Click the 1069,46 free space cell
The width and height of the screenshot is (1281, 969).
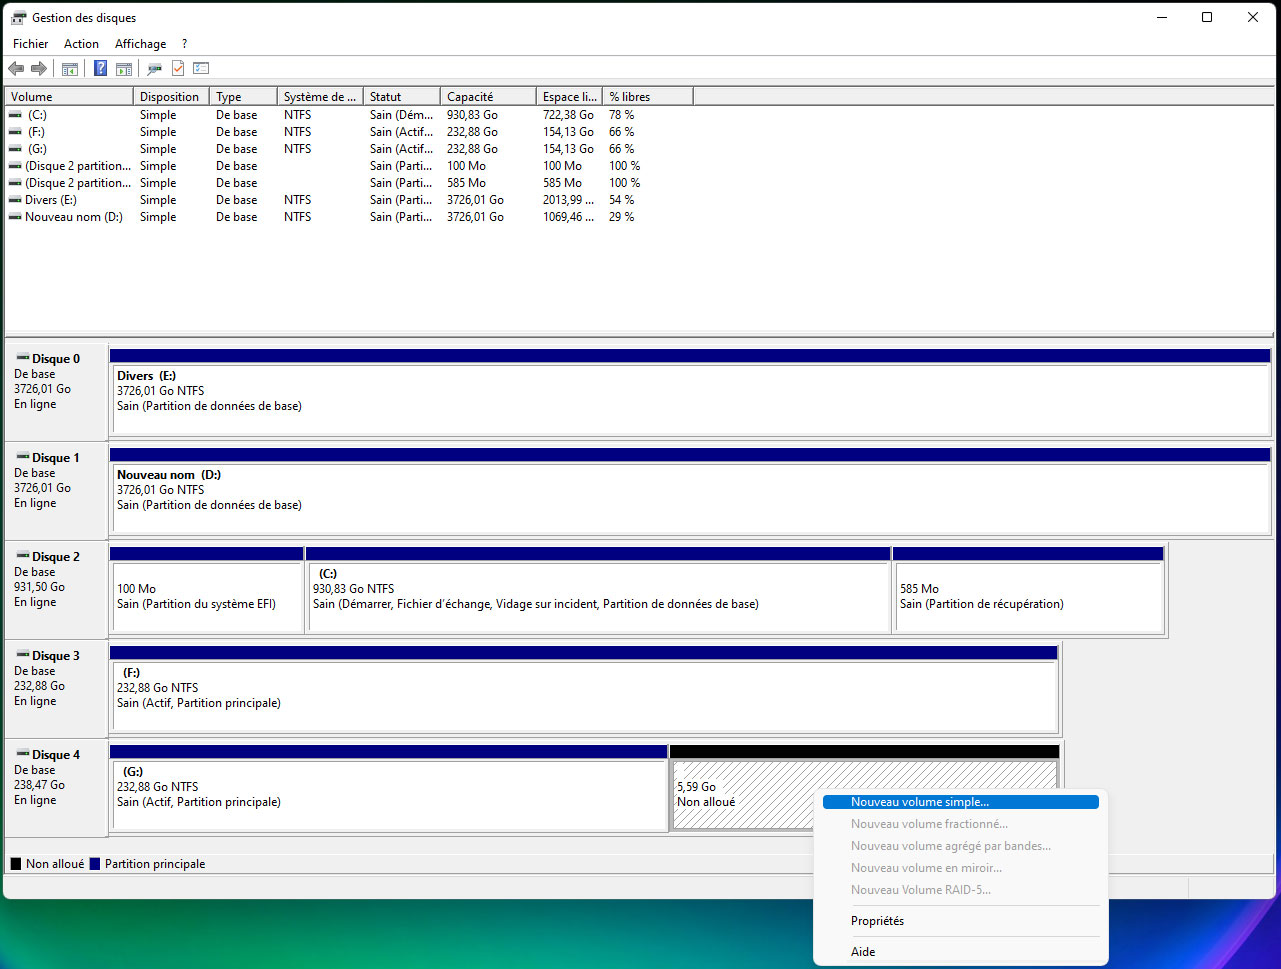pos(568,217)
